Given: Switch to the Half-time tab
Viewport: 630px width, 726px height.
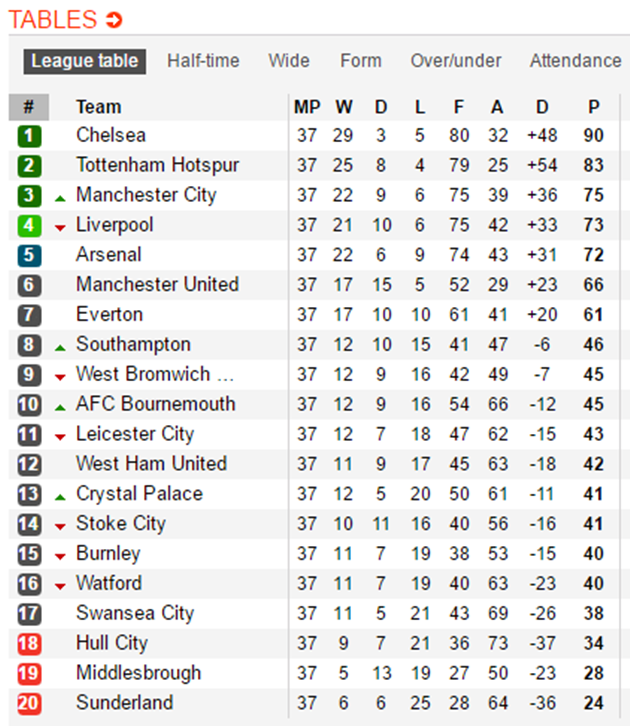Looking at the screenshot, I should pyautogui.click(x=203, y=61).
